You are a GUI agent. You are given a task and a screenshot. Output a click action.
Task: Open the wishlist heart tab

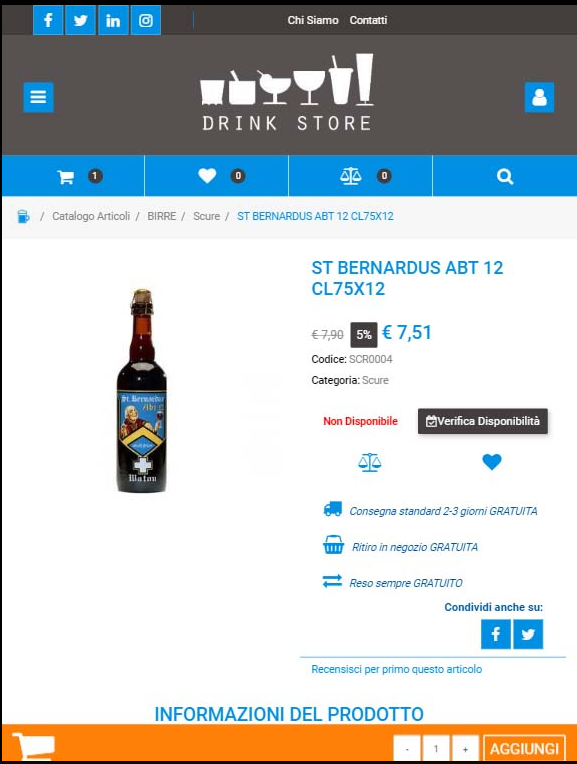click(x=216, y=176)
